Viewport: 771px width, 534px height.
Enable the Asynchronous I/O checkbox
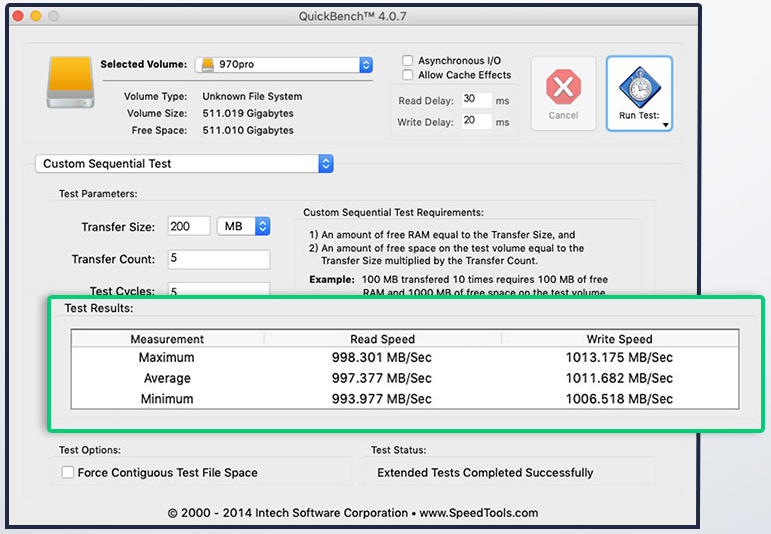[408, 61]
